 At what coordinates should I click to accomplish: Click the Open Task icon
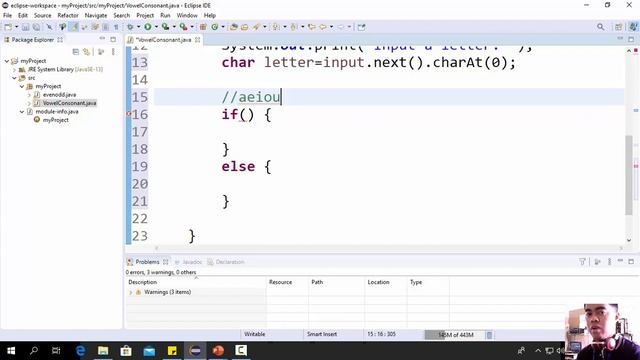(244, 27)
